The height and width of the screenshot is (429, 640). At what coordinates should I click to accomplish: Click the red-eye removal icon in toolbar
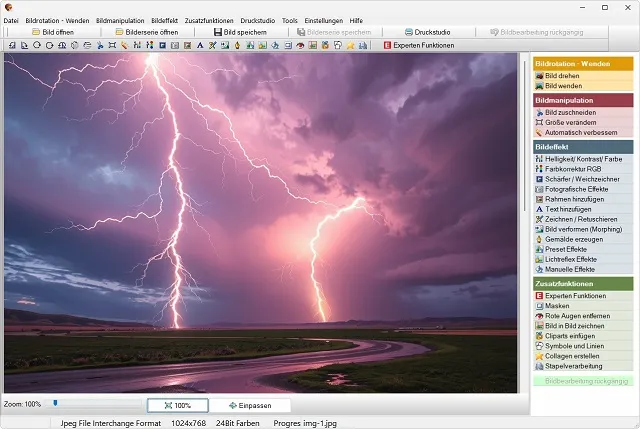(299, 45)
